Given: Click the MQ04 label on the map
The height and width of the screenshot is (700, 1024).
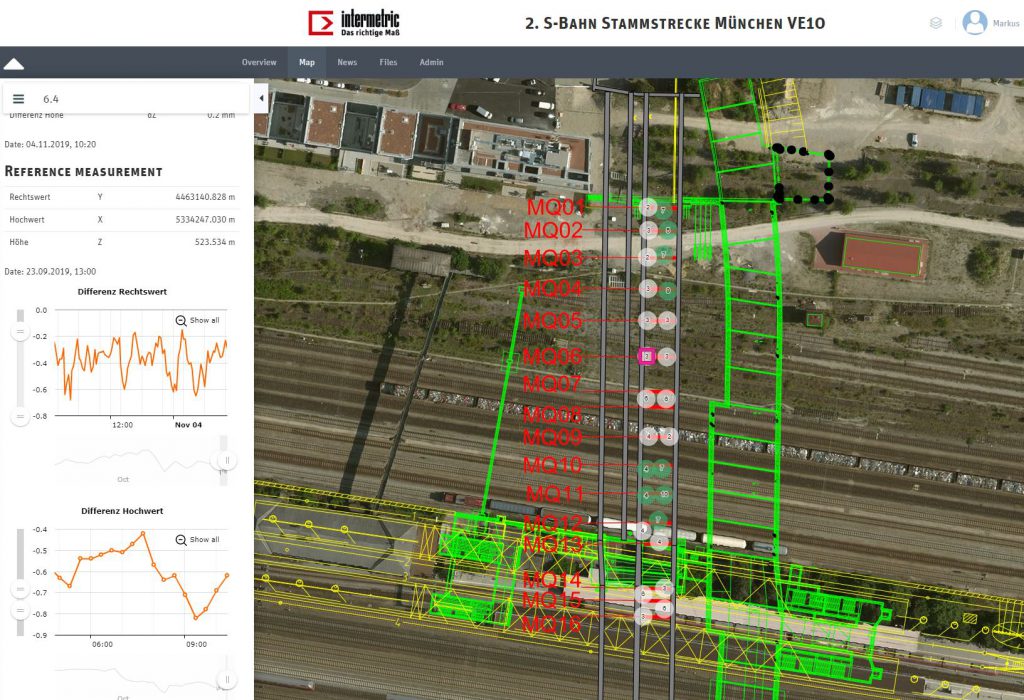Looking at the screenshot, I should tap(552, 288).
